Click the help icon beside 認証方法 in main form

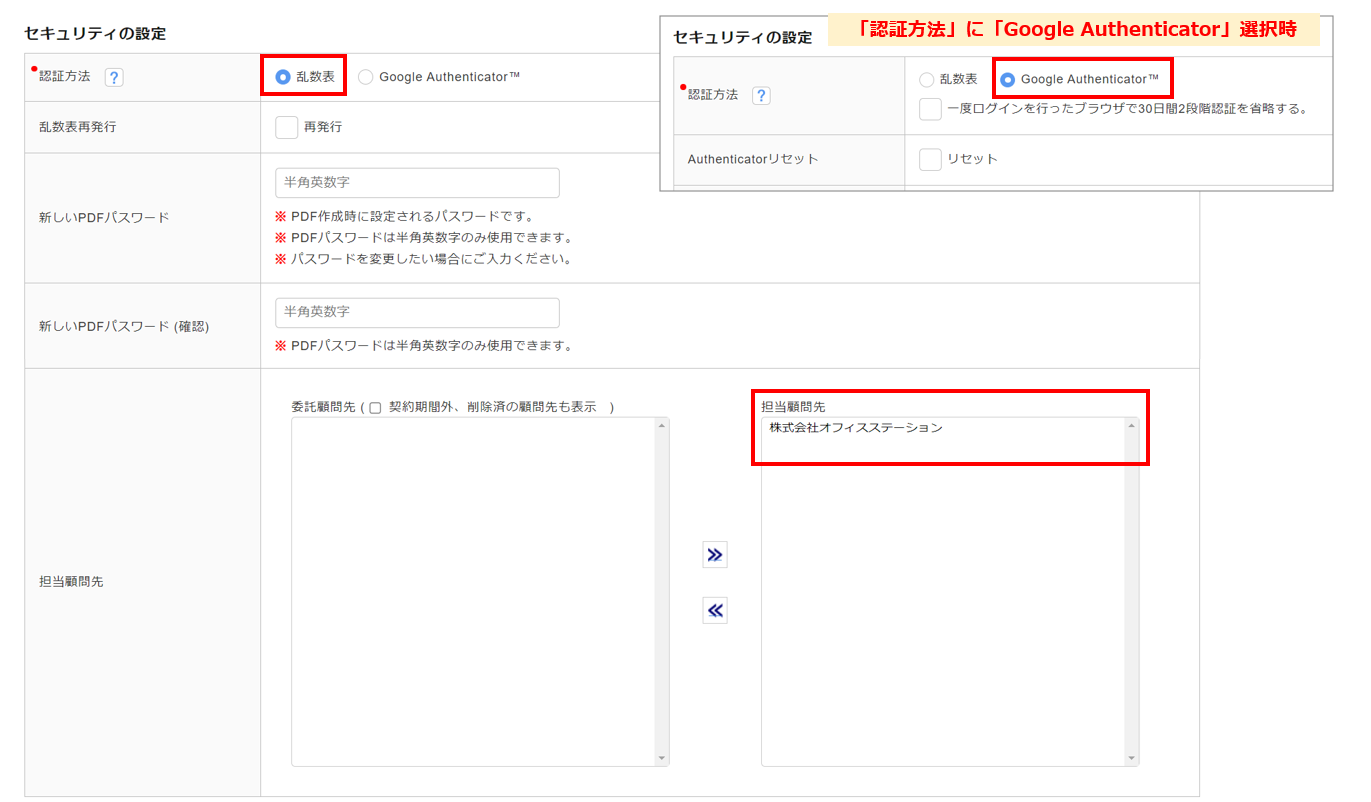(x=114, y=78)
